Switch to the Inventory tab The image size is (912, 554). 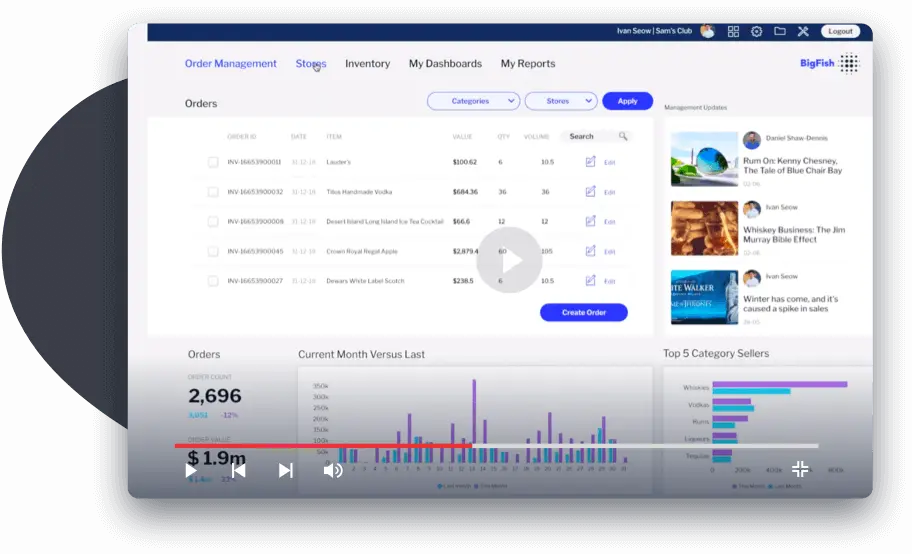367,64
